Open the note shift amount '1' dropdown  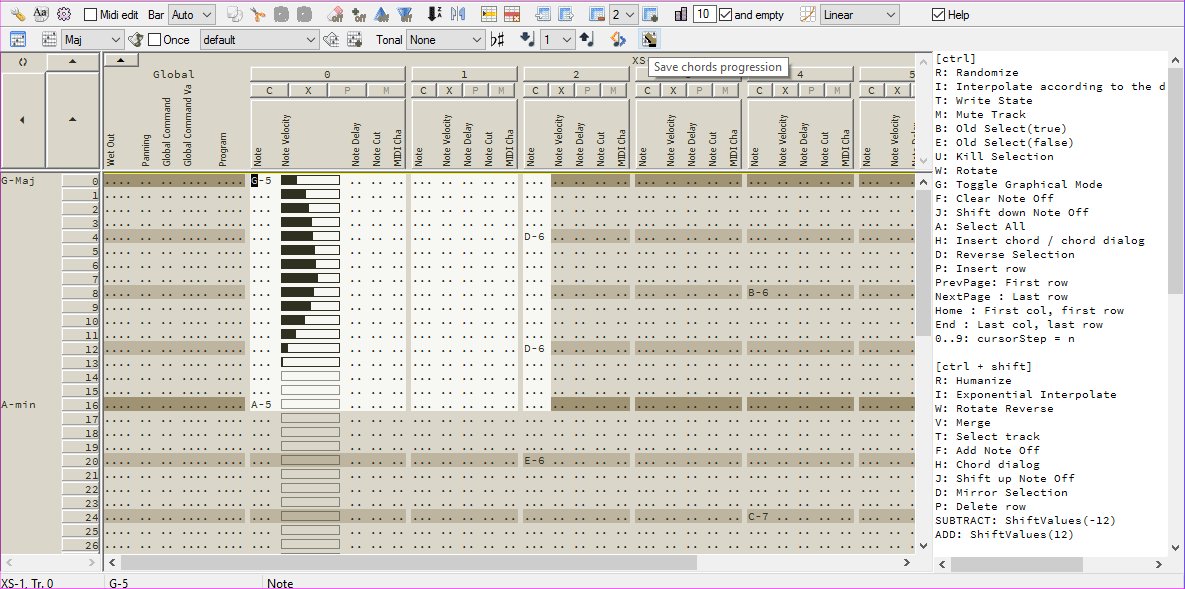coord(557,39)
